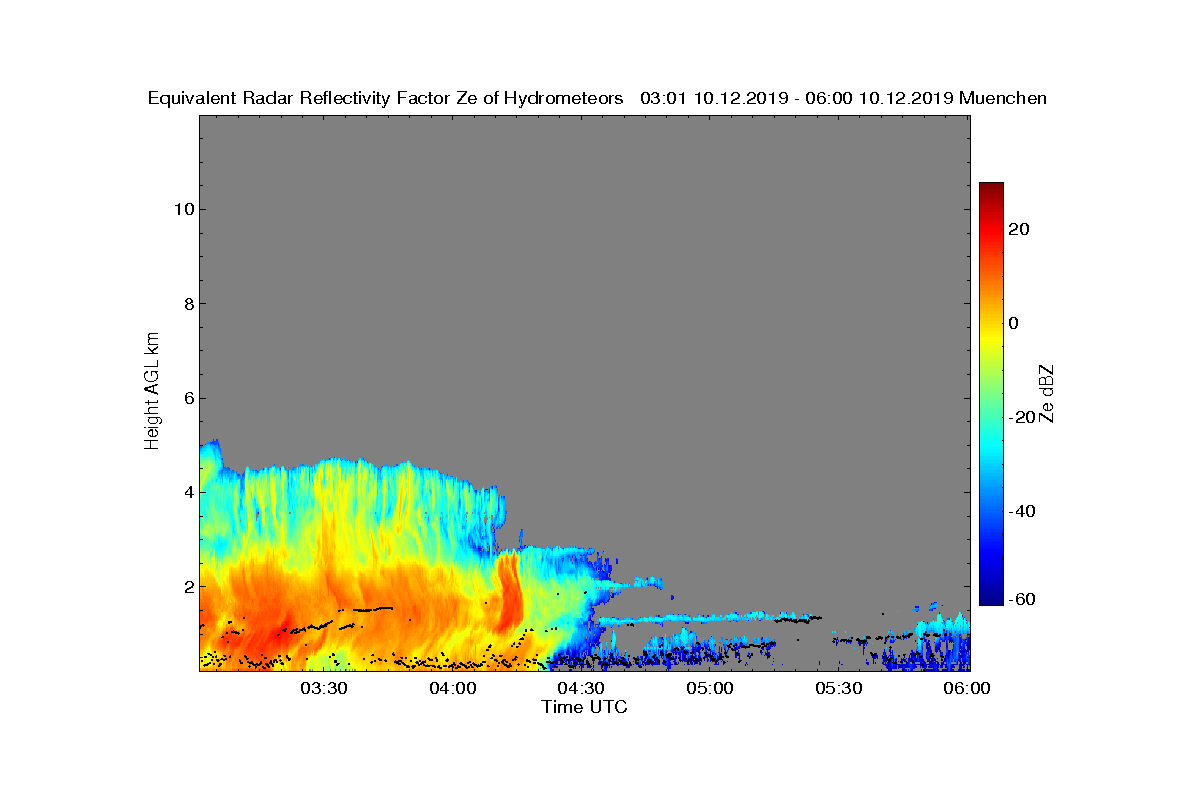Click the dark blue bottom of the colorbar
The image size is (1200, 800).
click(x=991, y=595)
